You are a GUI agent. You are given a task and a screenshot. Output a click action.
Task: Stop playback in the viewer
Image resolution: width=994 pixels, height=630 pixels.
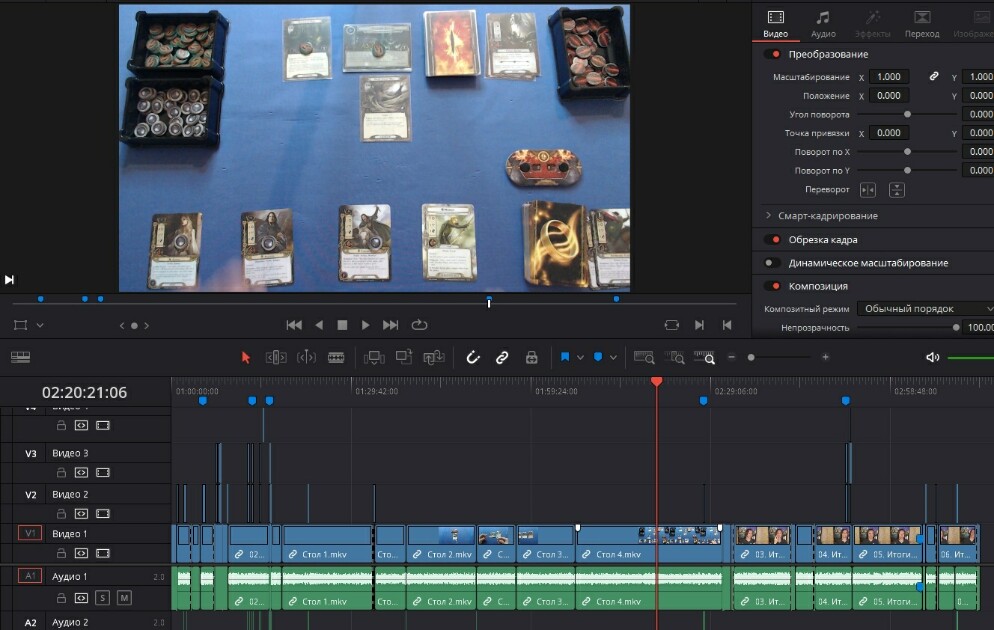pos(342,325)
